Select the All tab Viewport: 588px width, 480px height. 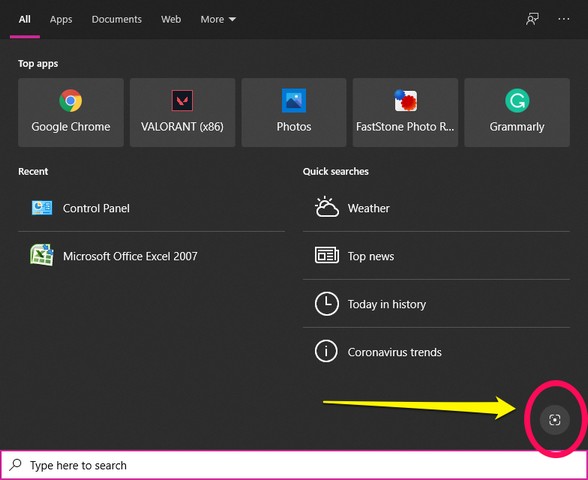point(25,19)
